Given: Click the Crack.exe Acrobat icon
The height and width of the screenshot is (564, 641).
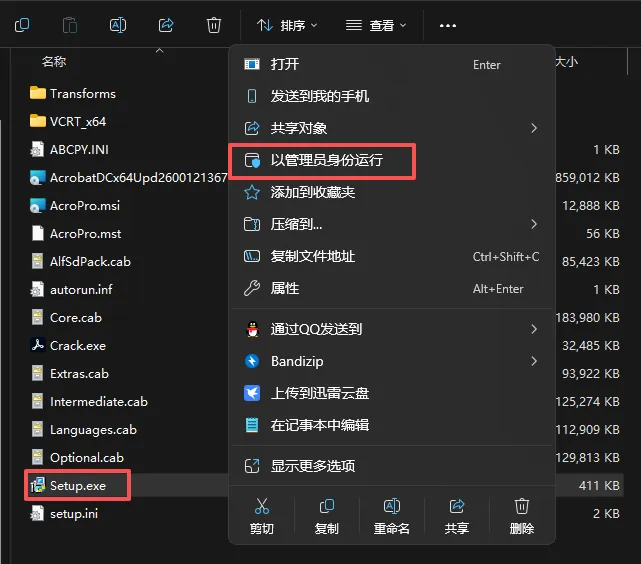Looking at the screenshot, I should click(38, 345).
